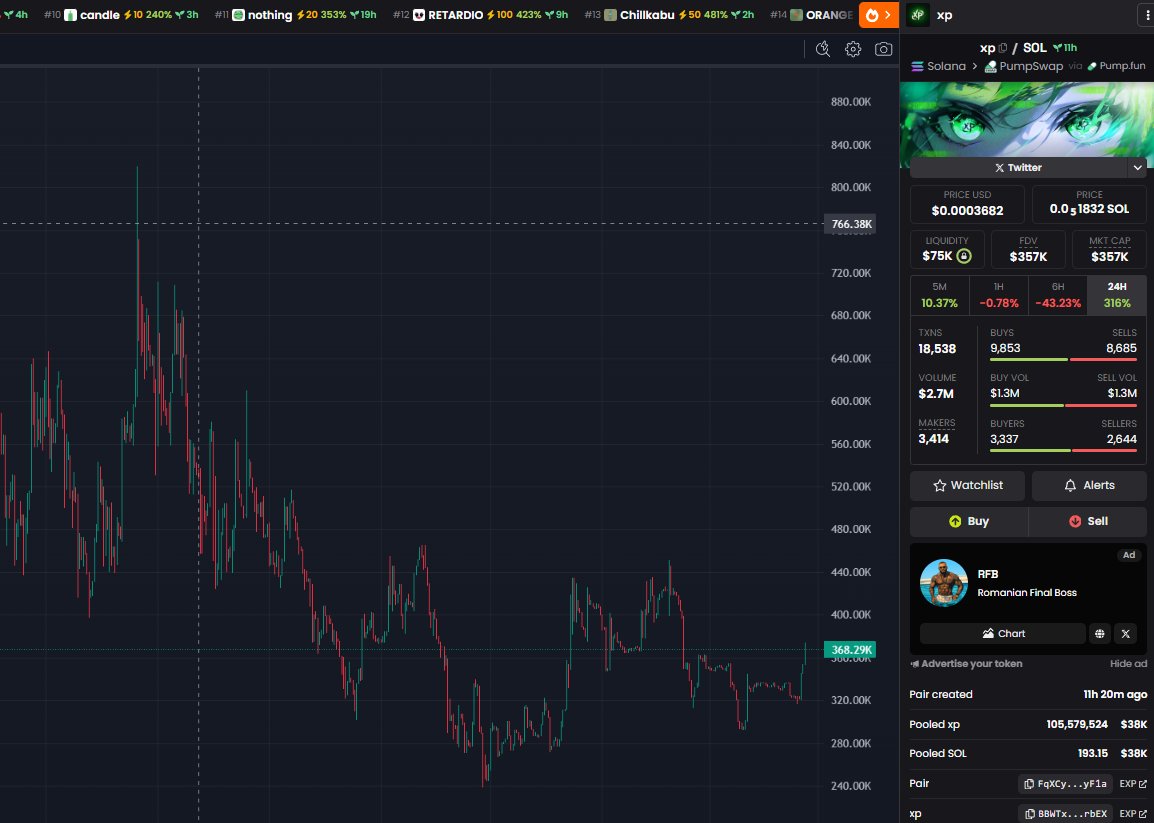
Task: Open the RFB ad Chart button
Action: tap(1002, 634)
